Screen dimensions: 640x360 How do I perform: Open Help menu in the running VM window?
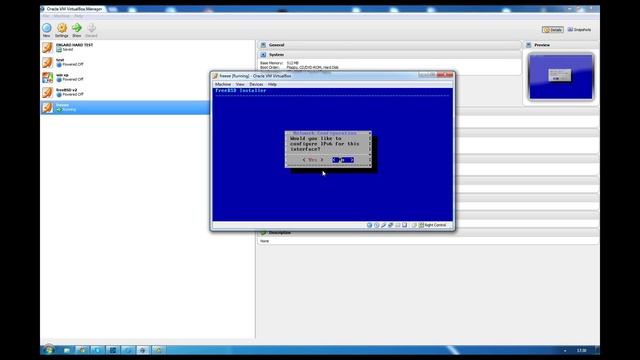[x=272, y=84]
